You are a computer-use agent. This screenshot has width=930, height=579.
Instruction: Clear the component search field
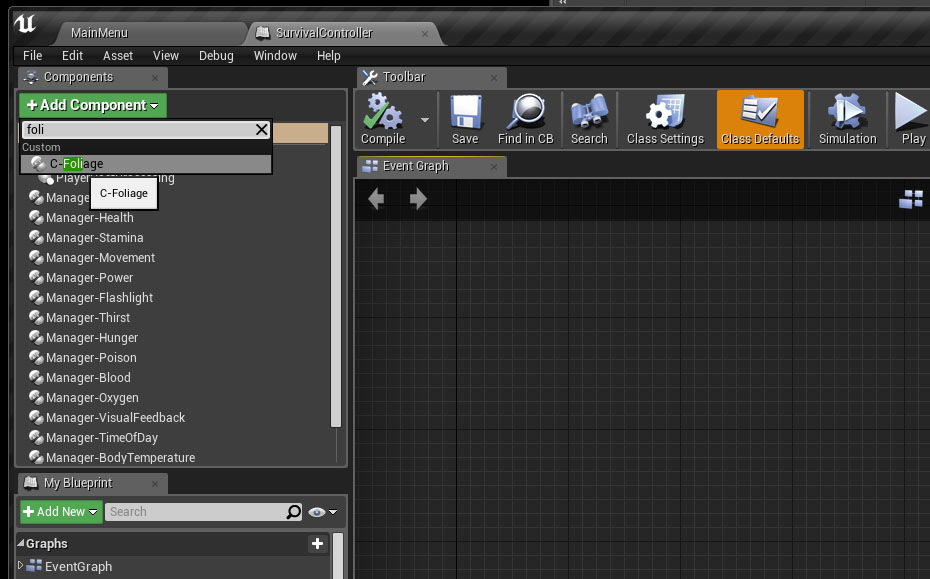click(x=262, y=130)
